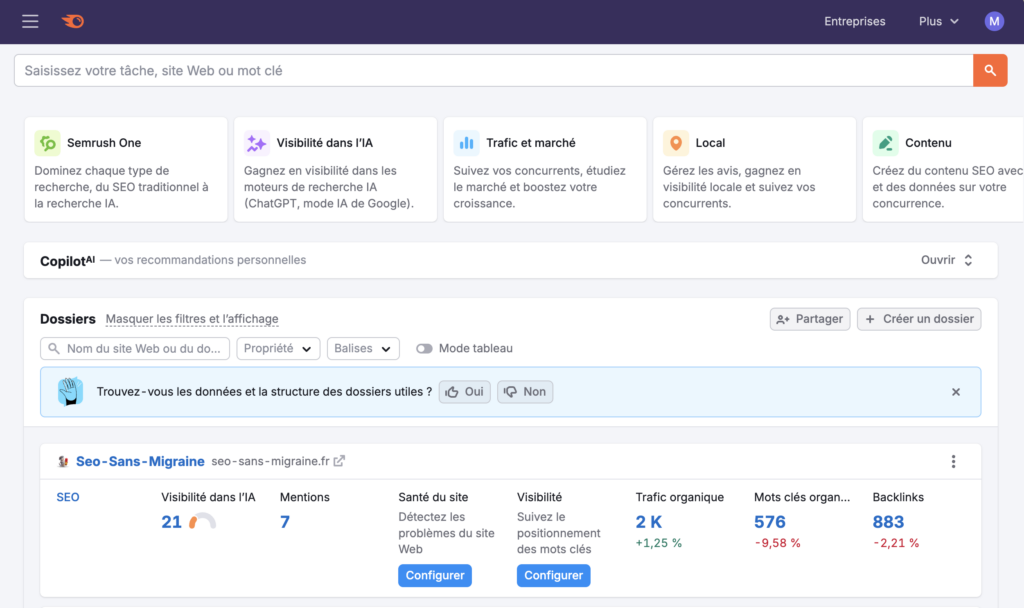1024x608 pixels.
Task: Click the Backlinks value 883
Action: coord(888,522)
